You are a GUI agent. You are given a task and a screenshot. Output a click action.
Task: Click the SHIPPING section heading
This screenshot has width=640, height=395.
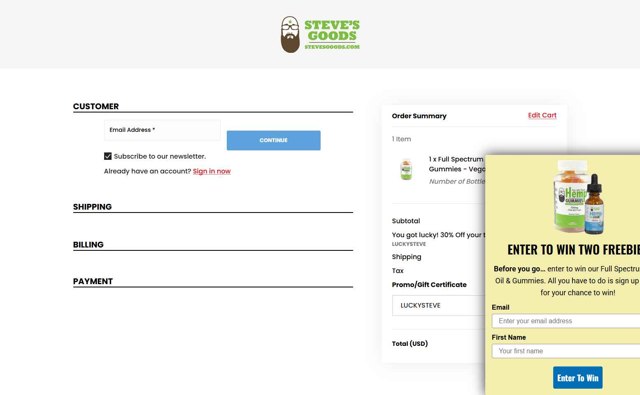pos(92,207)
